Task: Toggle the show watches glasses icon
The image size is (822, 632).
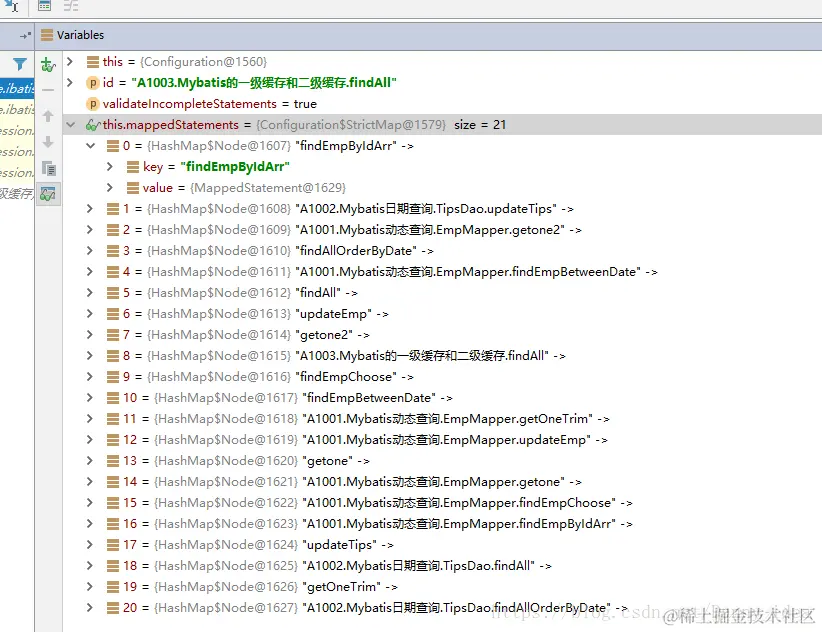Action: point(48,194)
